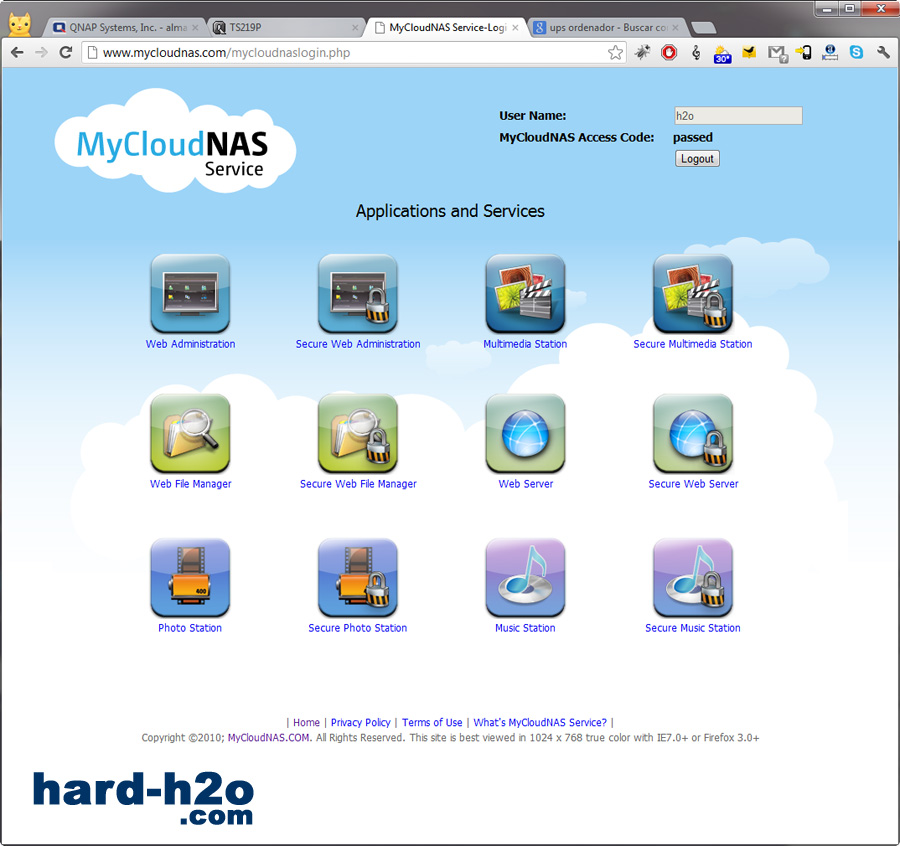This screenshot has width=900, height=846.
Task: Click the red stop-sign extension icon
Action: point(669,53)
